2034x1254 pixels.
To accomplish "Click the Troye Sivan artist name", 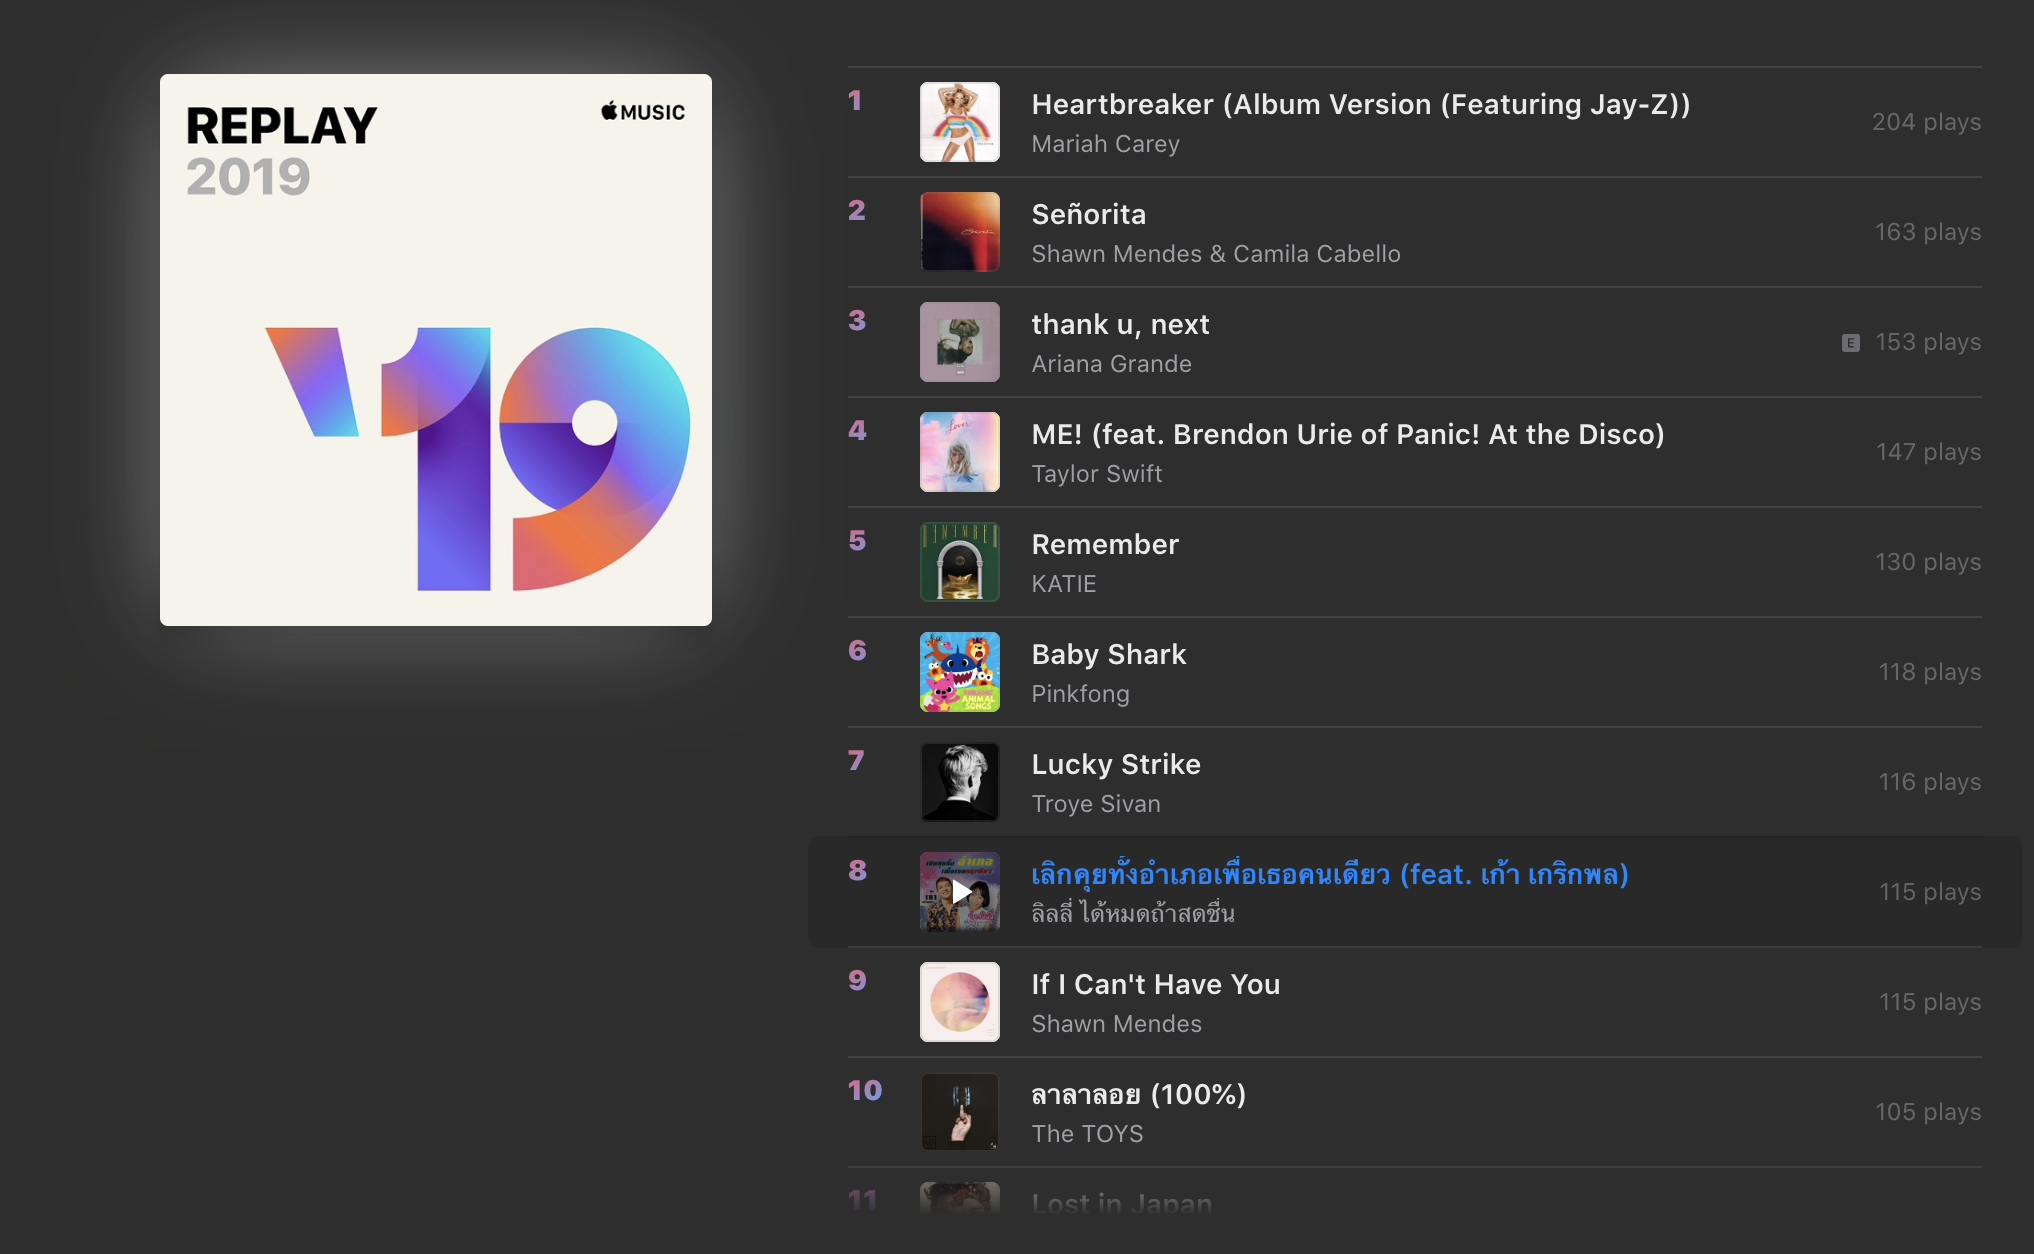I will pyautogui.click(x=1095, y=804).
